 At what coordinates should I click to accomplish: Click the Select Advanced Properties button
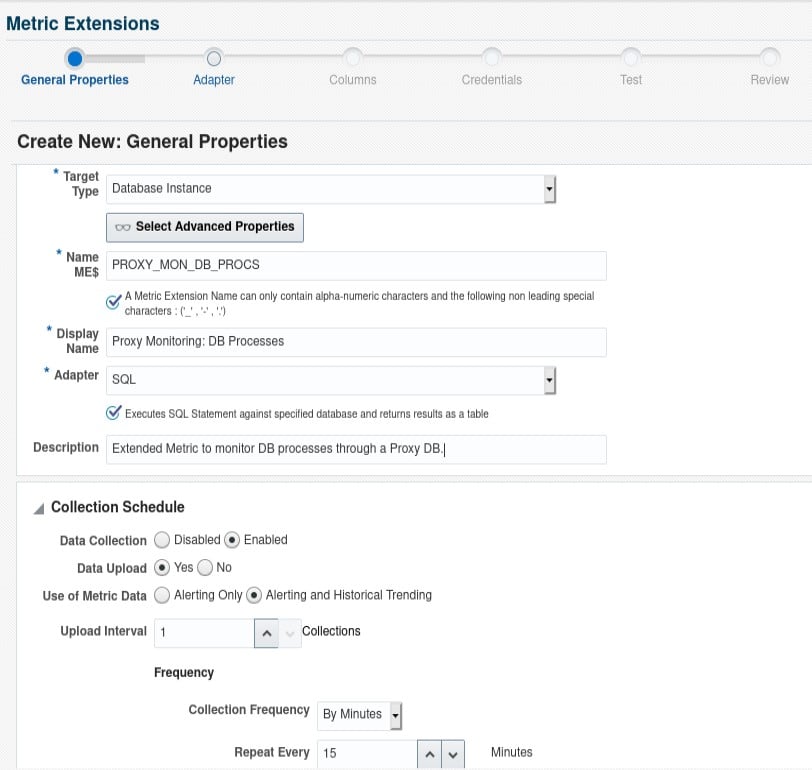pos(204,227)
